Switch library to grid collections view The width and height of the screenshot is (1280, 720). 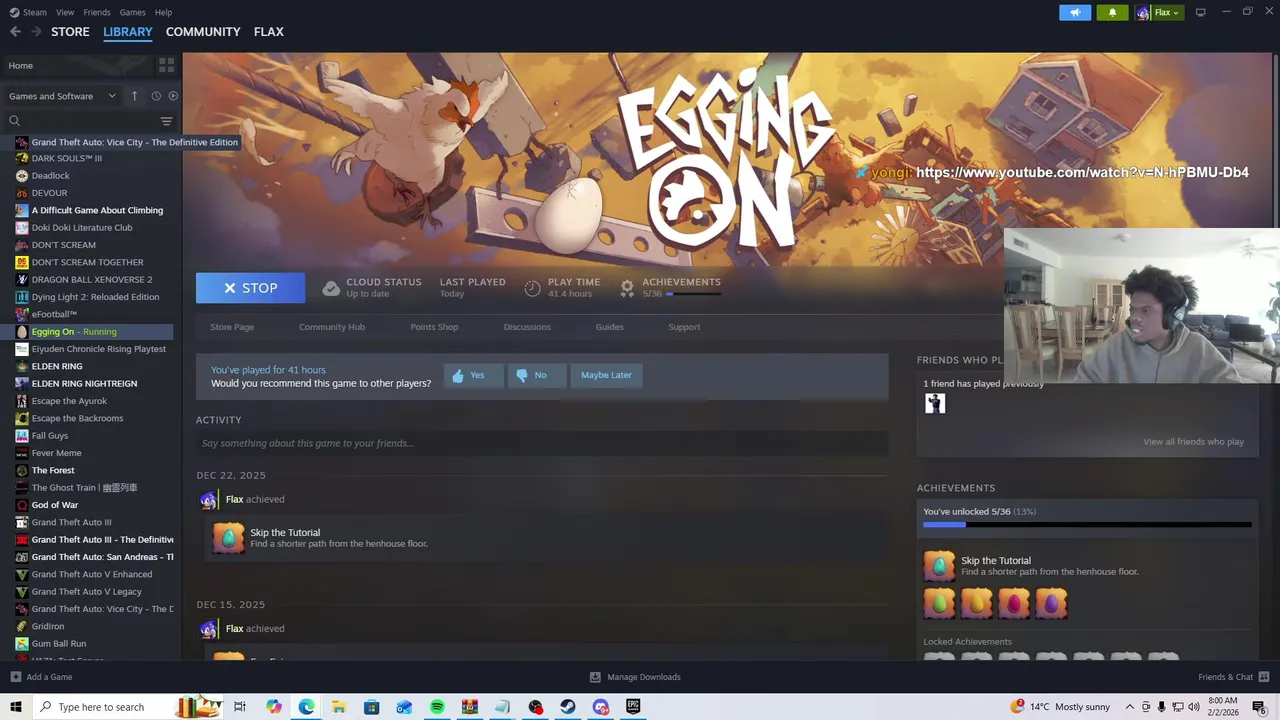pyautogui.click(x=166, y=65)
